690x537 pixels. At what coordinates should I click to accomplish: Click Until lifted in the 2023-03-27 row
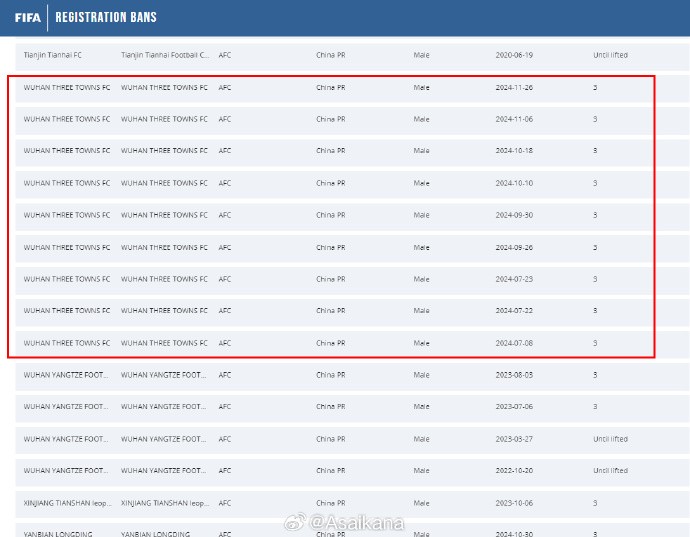[610, 439]
